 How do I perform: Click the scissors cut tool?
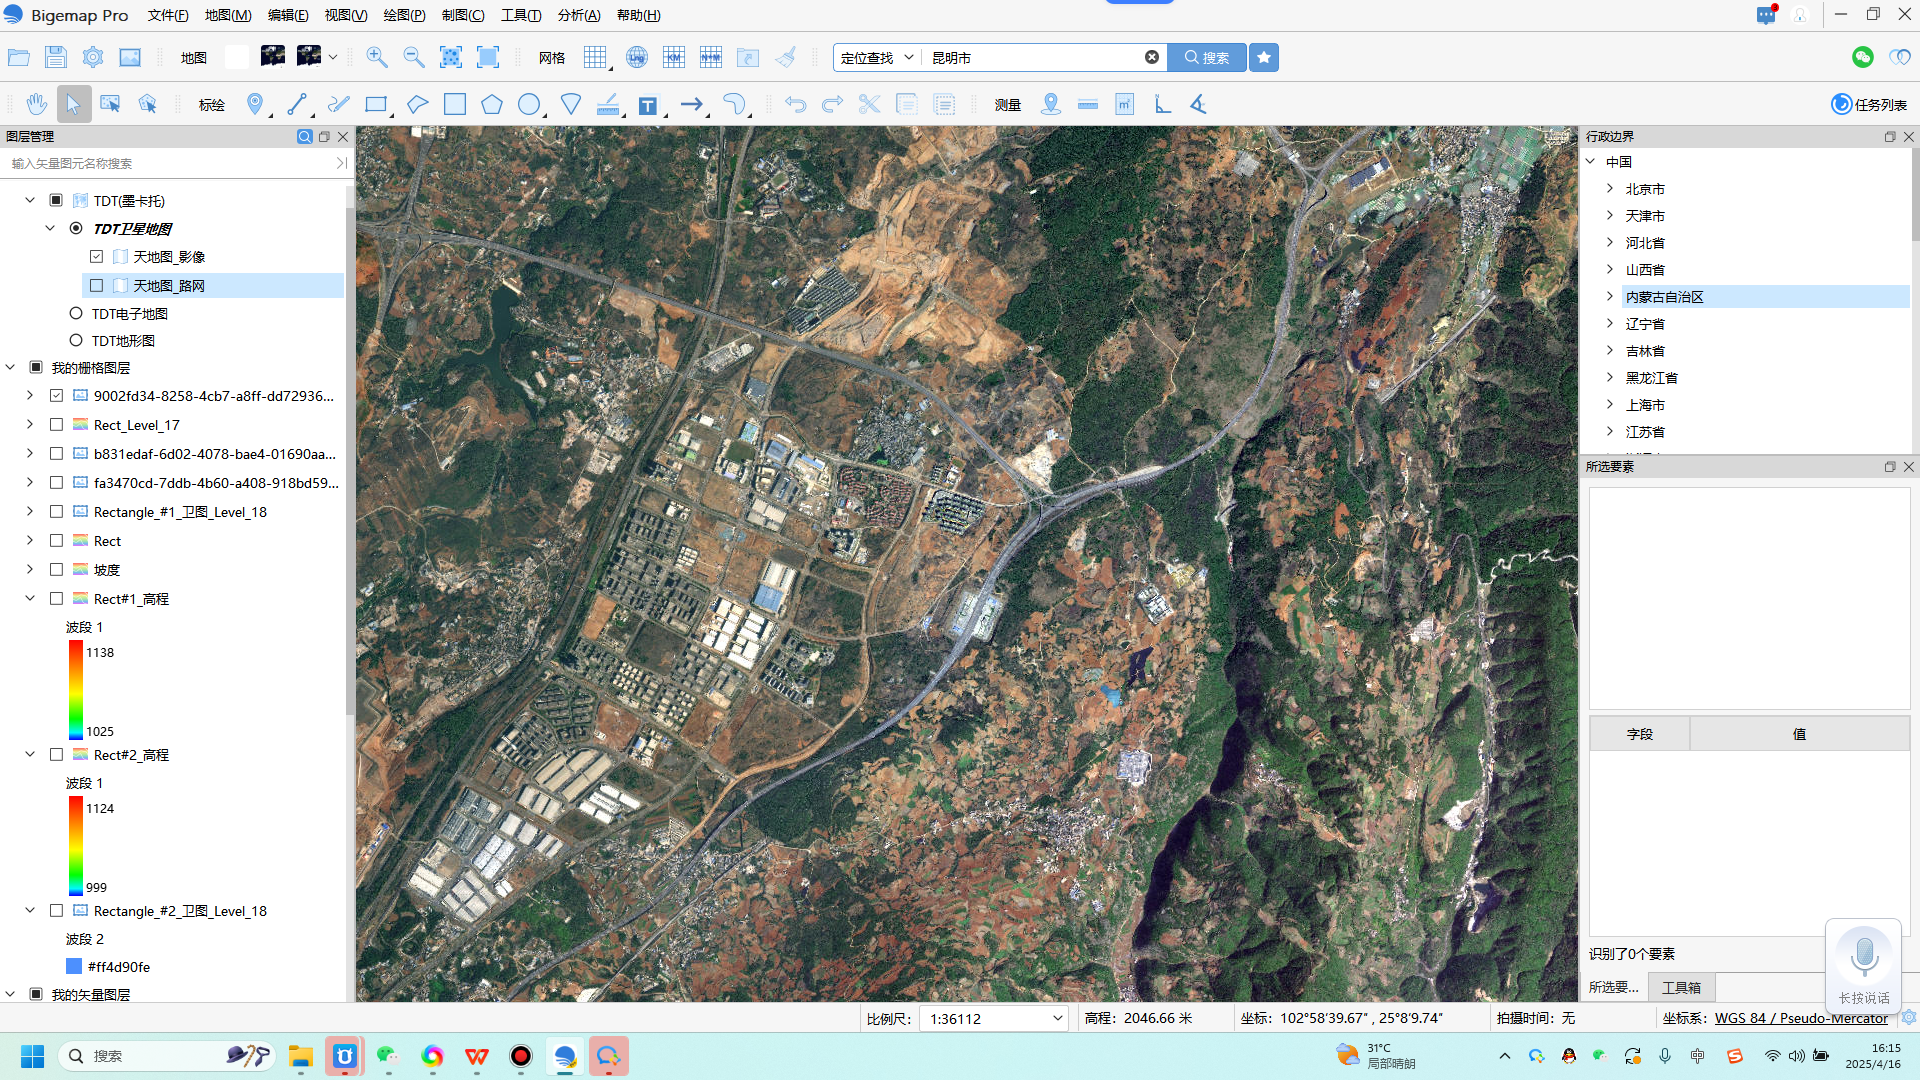point(869,104)
